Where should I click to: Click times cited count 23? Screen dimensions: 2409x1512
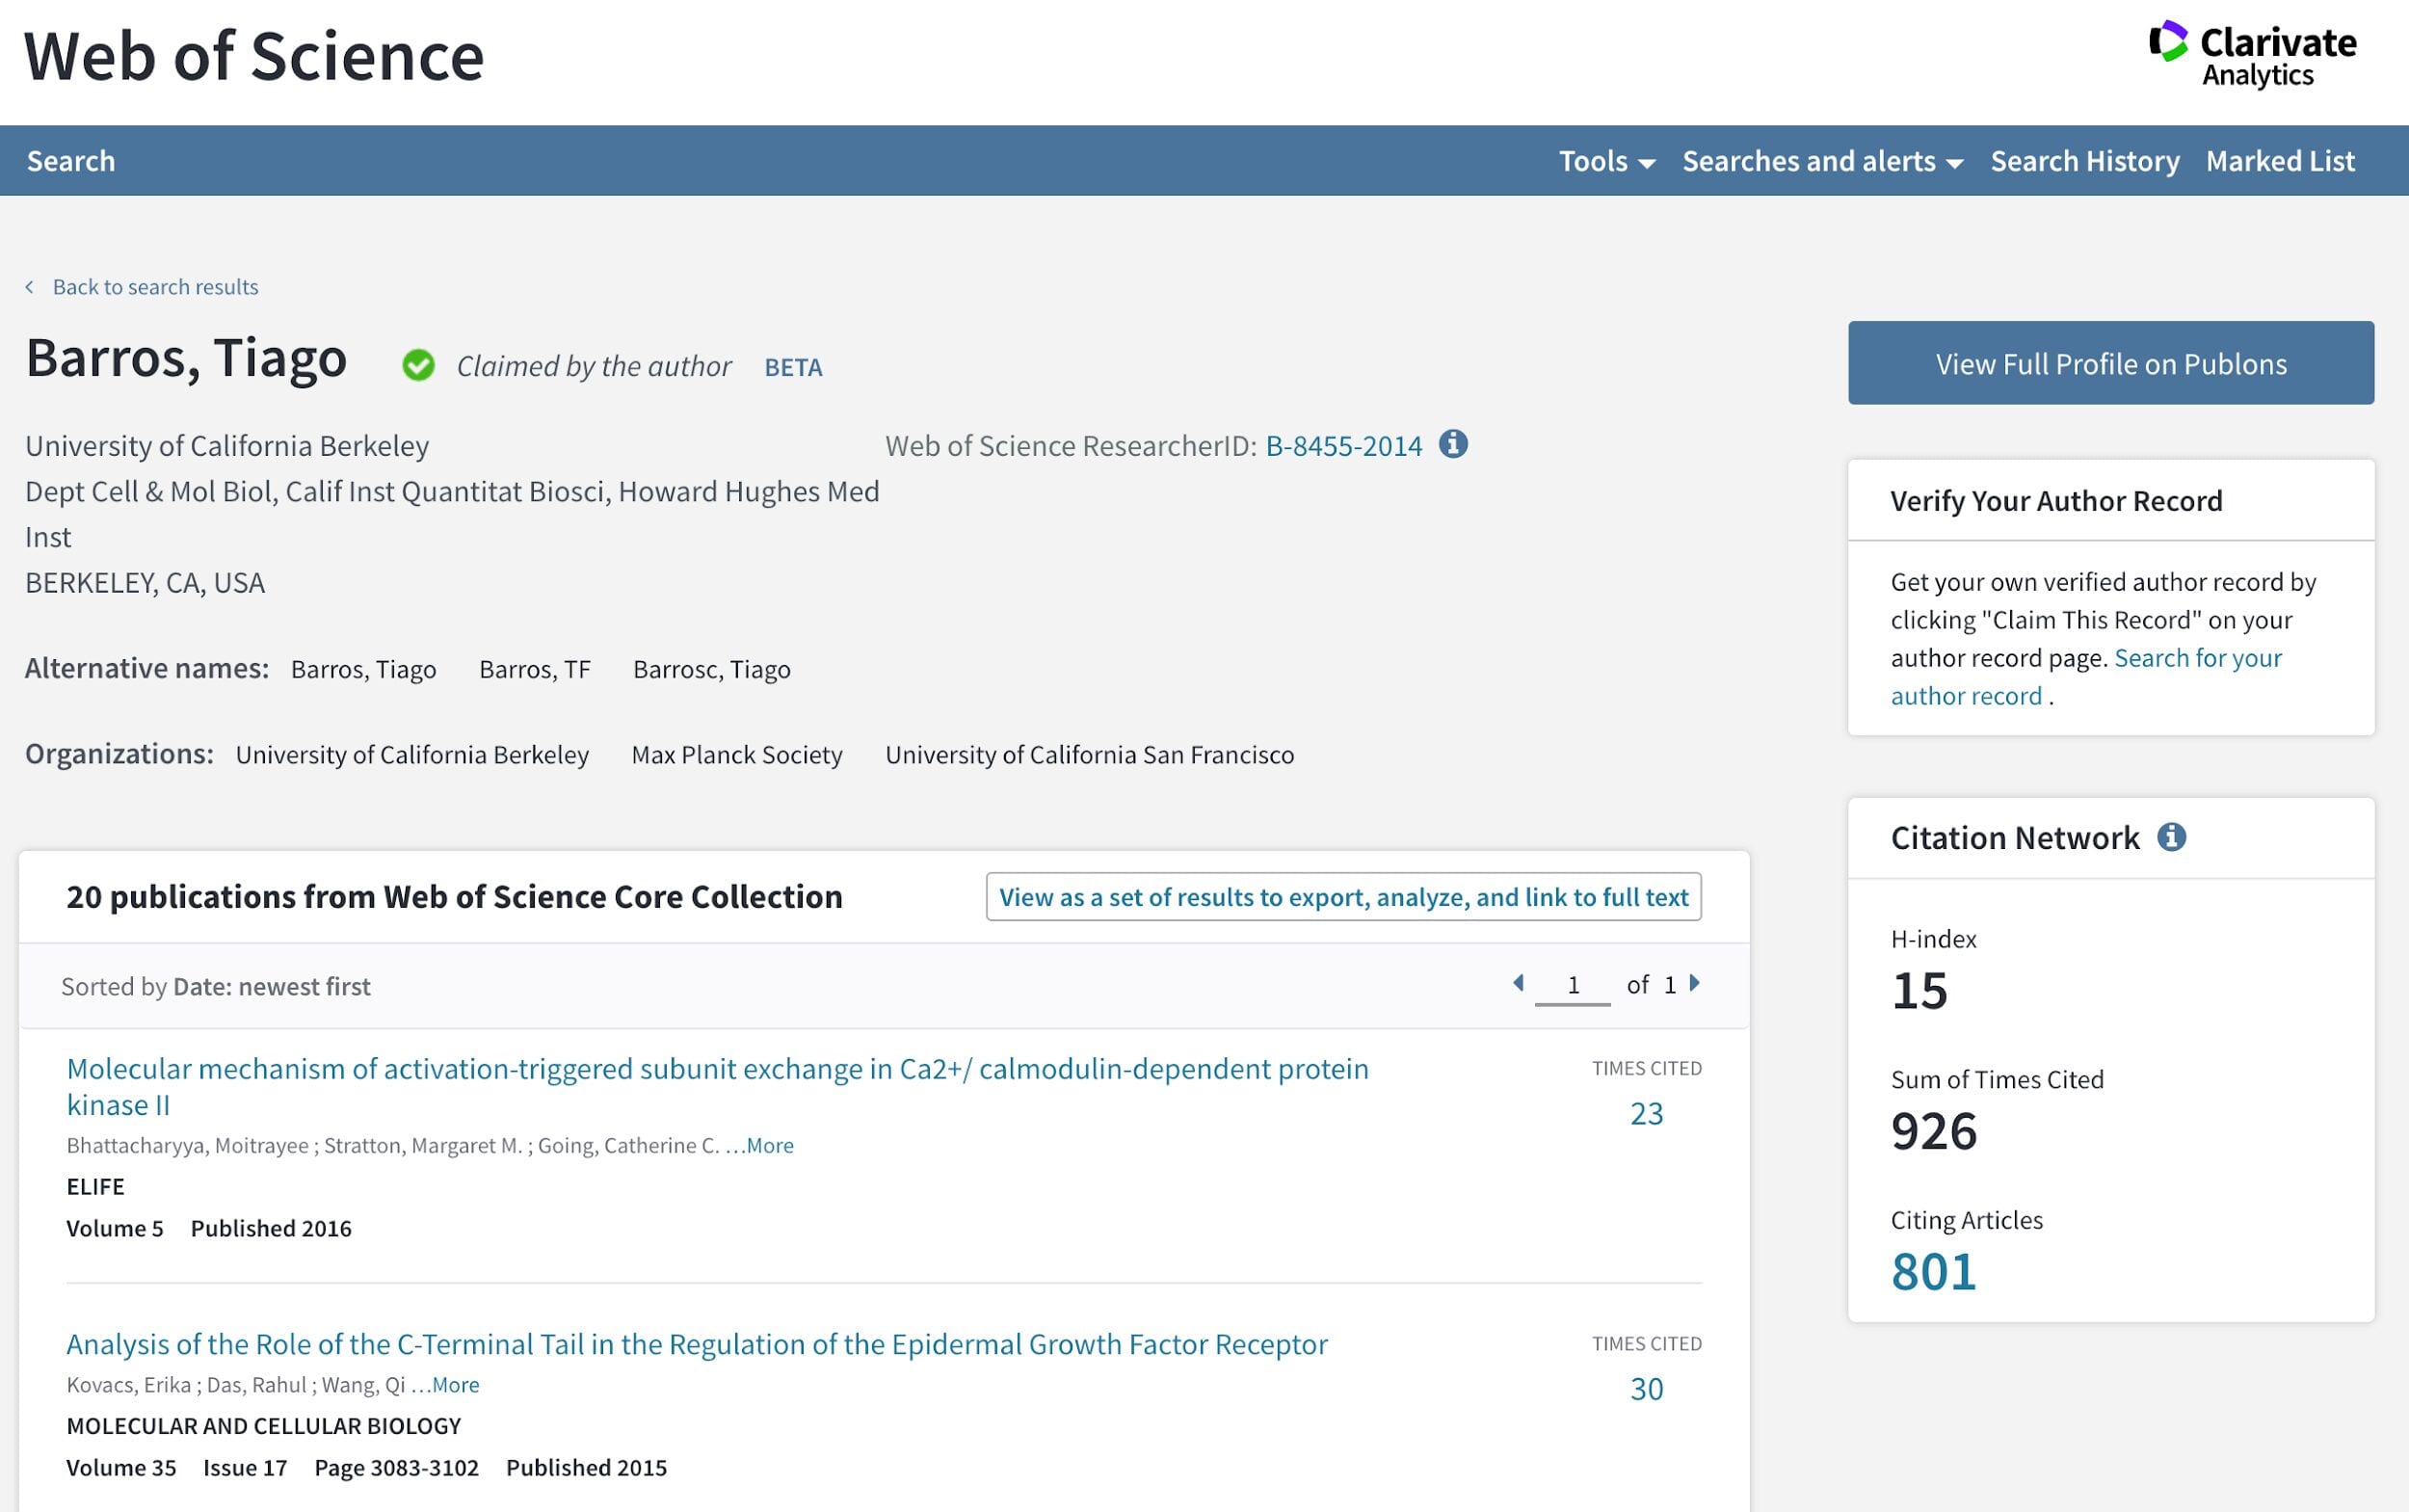click(1646, 1114)
